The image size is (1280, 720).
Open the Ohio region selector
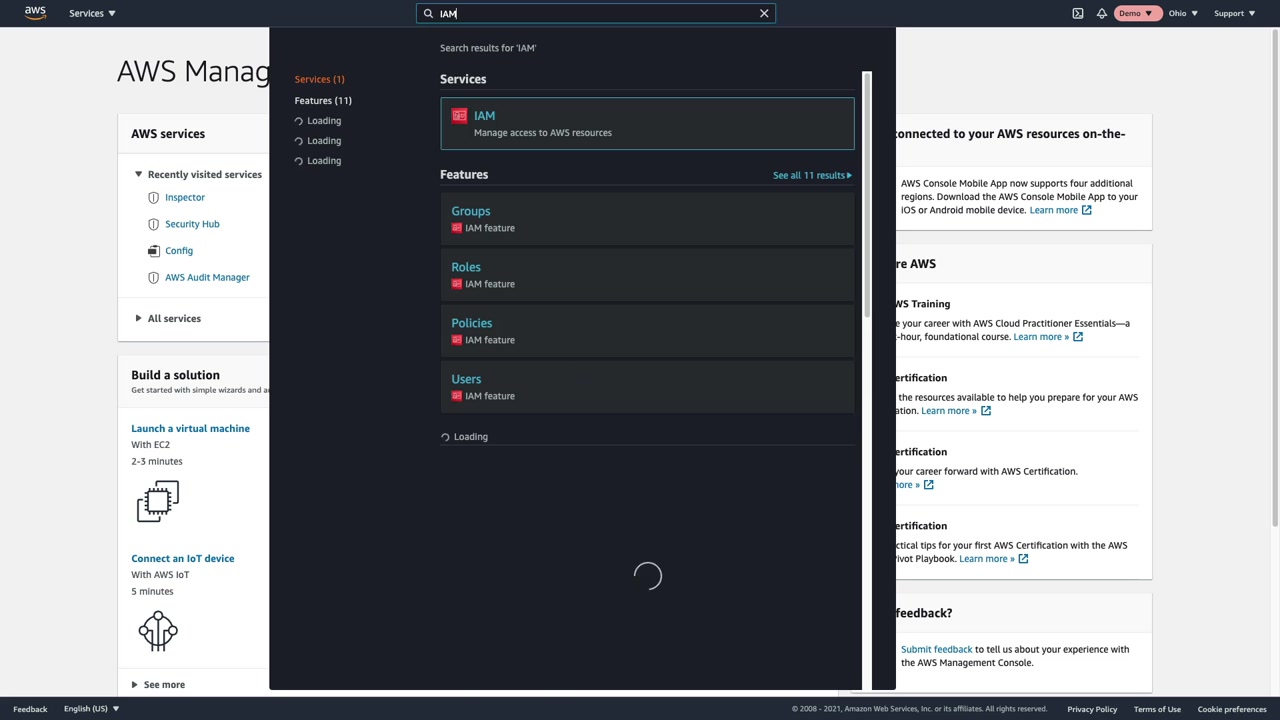(1183, 13)
